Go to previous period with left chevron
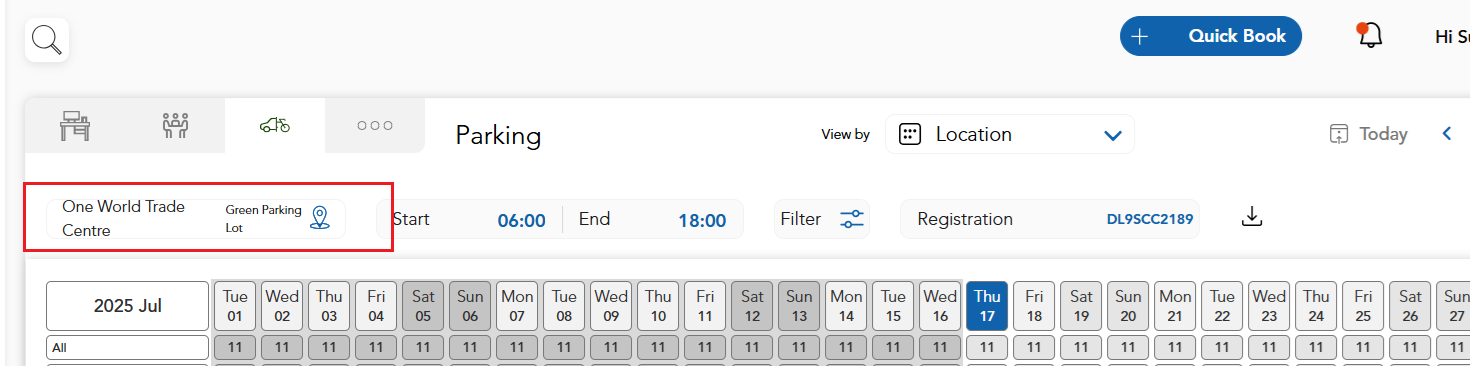This screenshot has height=366, width=1470. pyautogui.click(x=1446, y=134)
